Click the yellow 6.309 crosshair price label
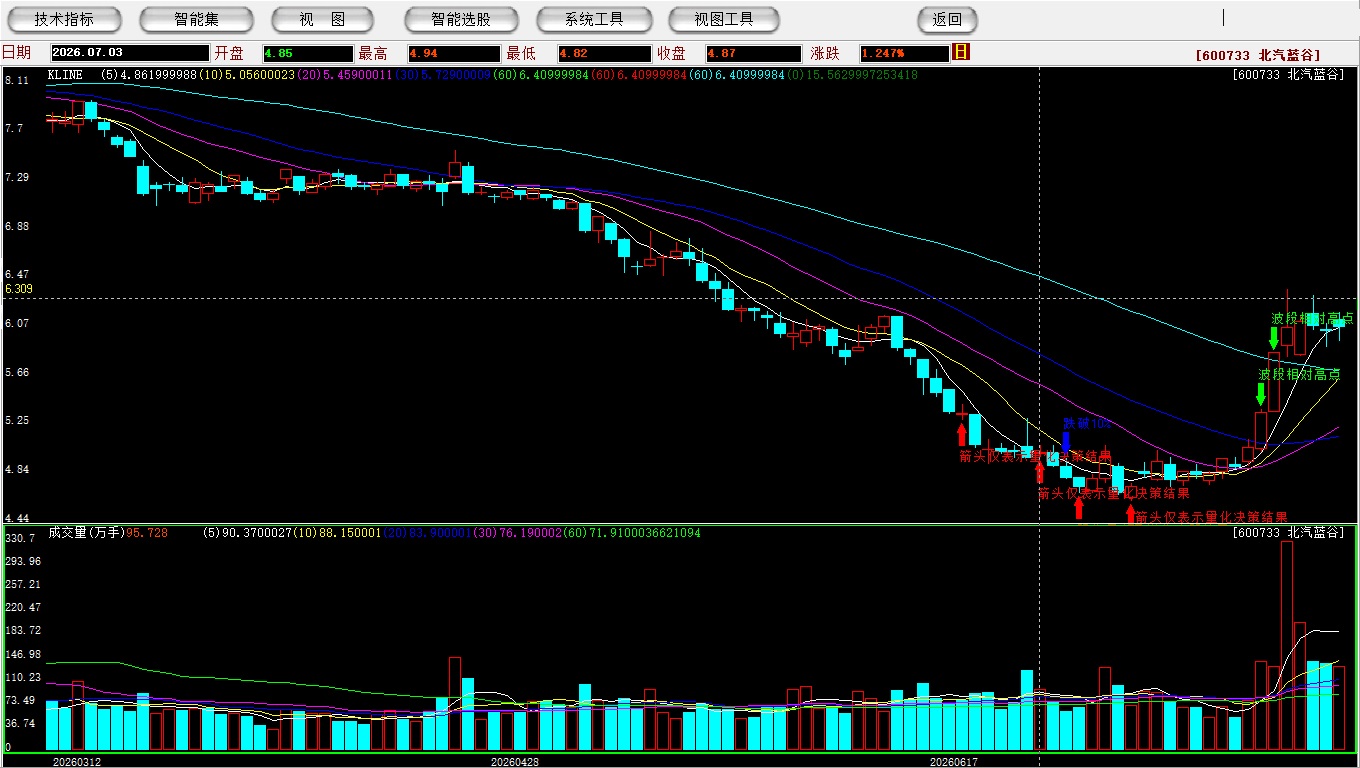 pyautogui.click(x=19, y=289)
